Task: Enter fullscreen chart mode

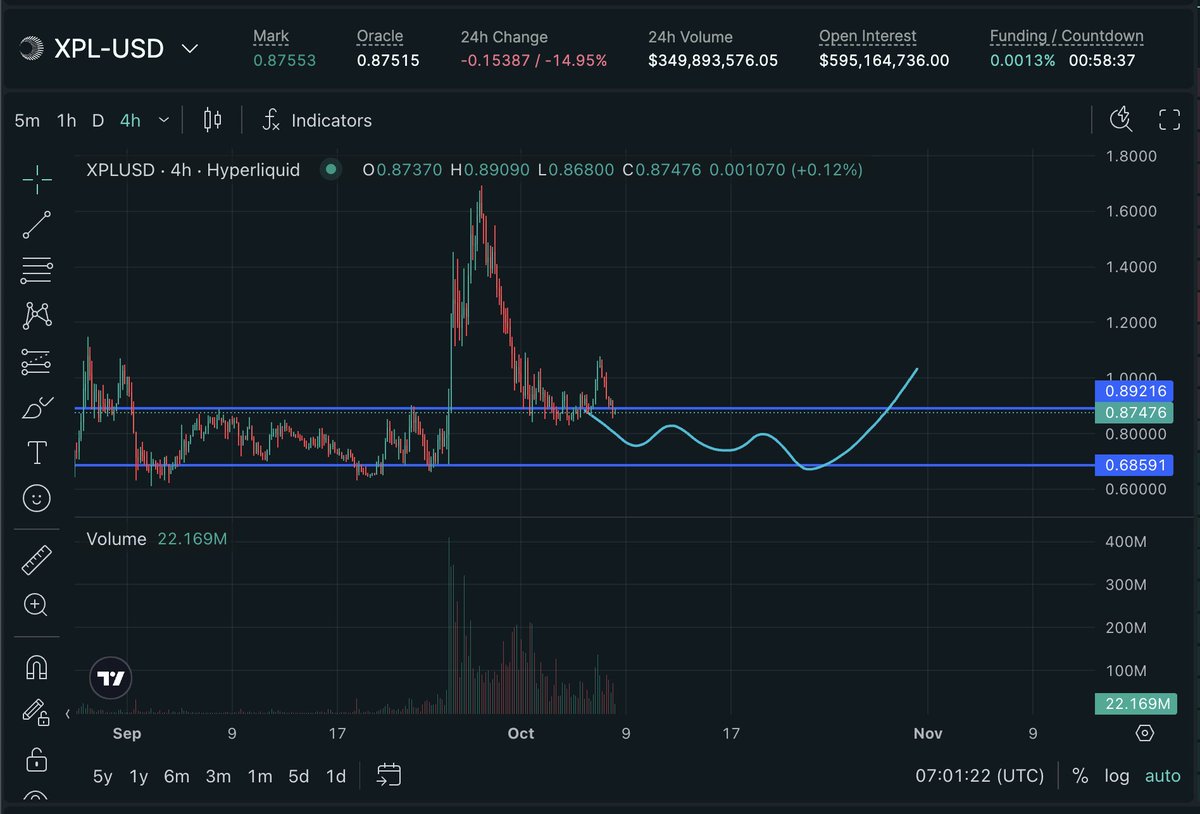Action: coord(1169,120)
